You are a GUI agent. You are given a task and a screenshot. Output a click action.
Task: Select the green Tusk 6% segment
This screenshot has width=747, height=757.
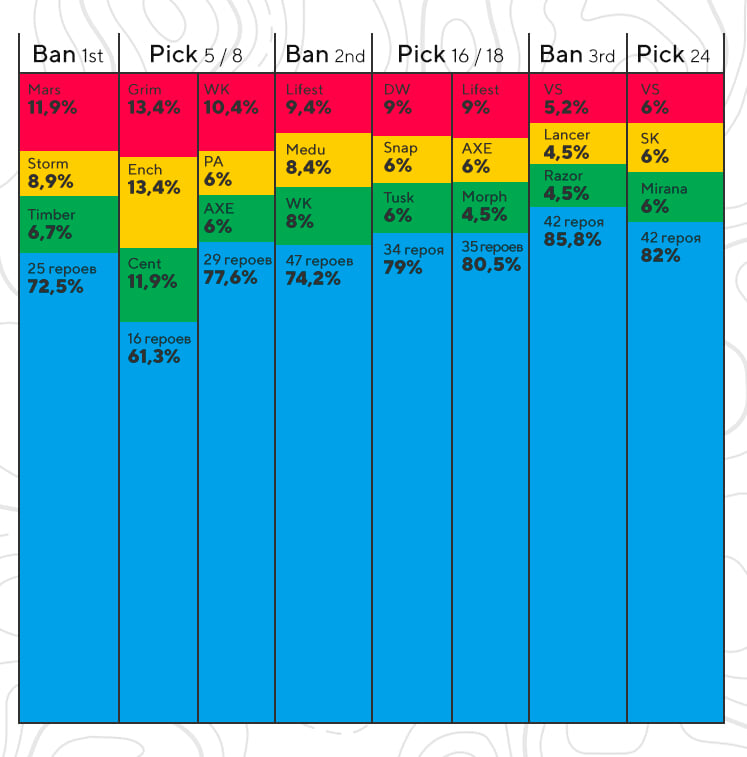[x=412, y=208]
